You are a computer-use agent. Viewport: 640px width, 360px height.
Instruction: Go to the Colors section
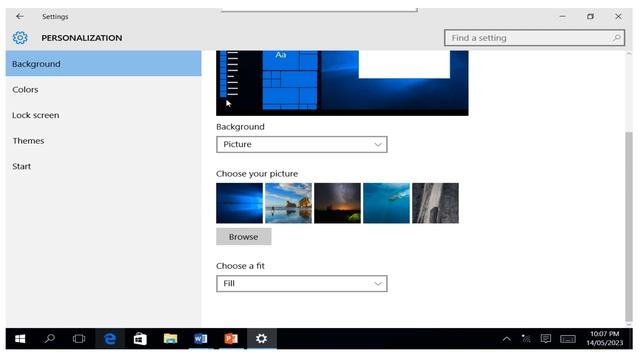103,89
